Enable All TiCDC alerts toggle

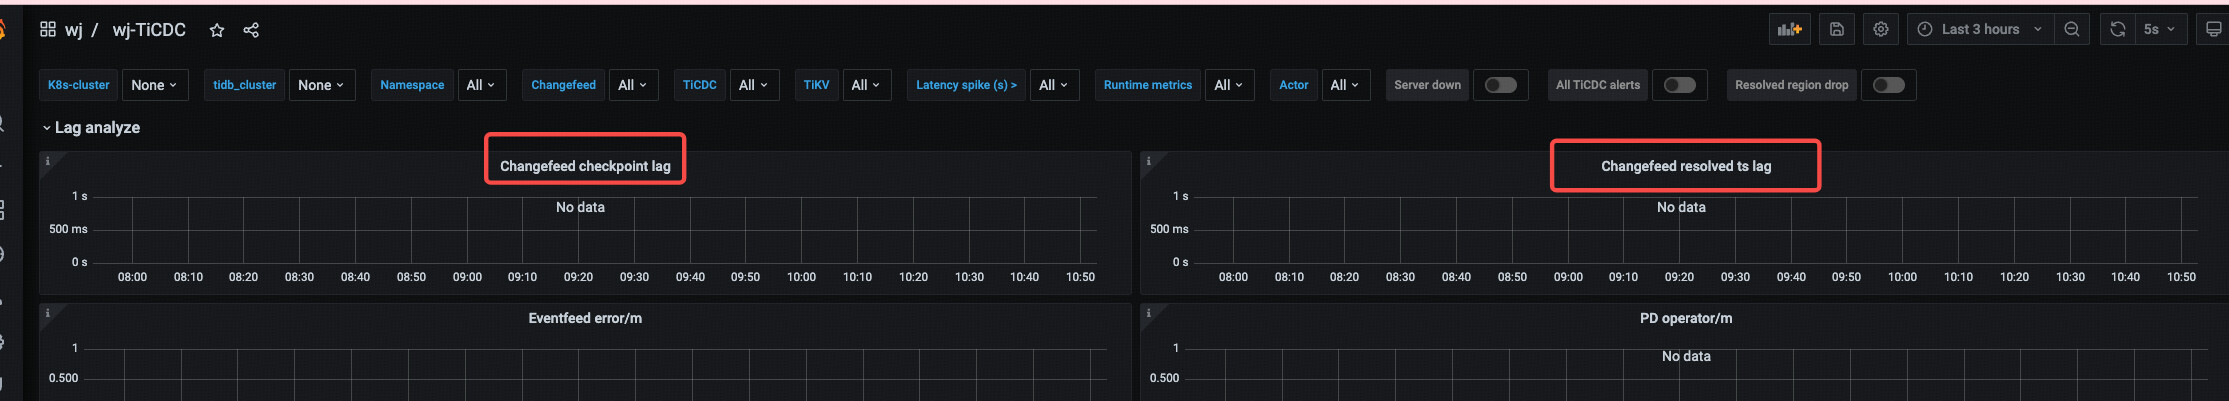(1679, 85)
